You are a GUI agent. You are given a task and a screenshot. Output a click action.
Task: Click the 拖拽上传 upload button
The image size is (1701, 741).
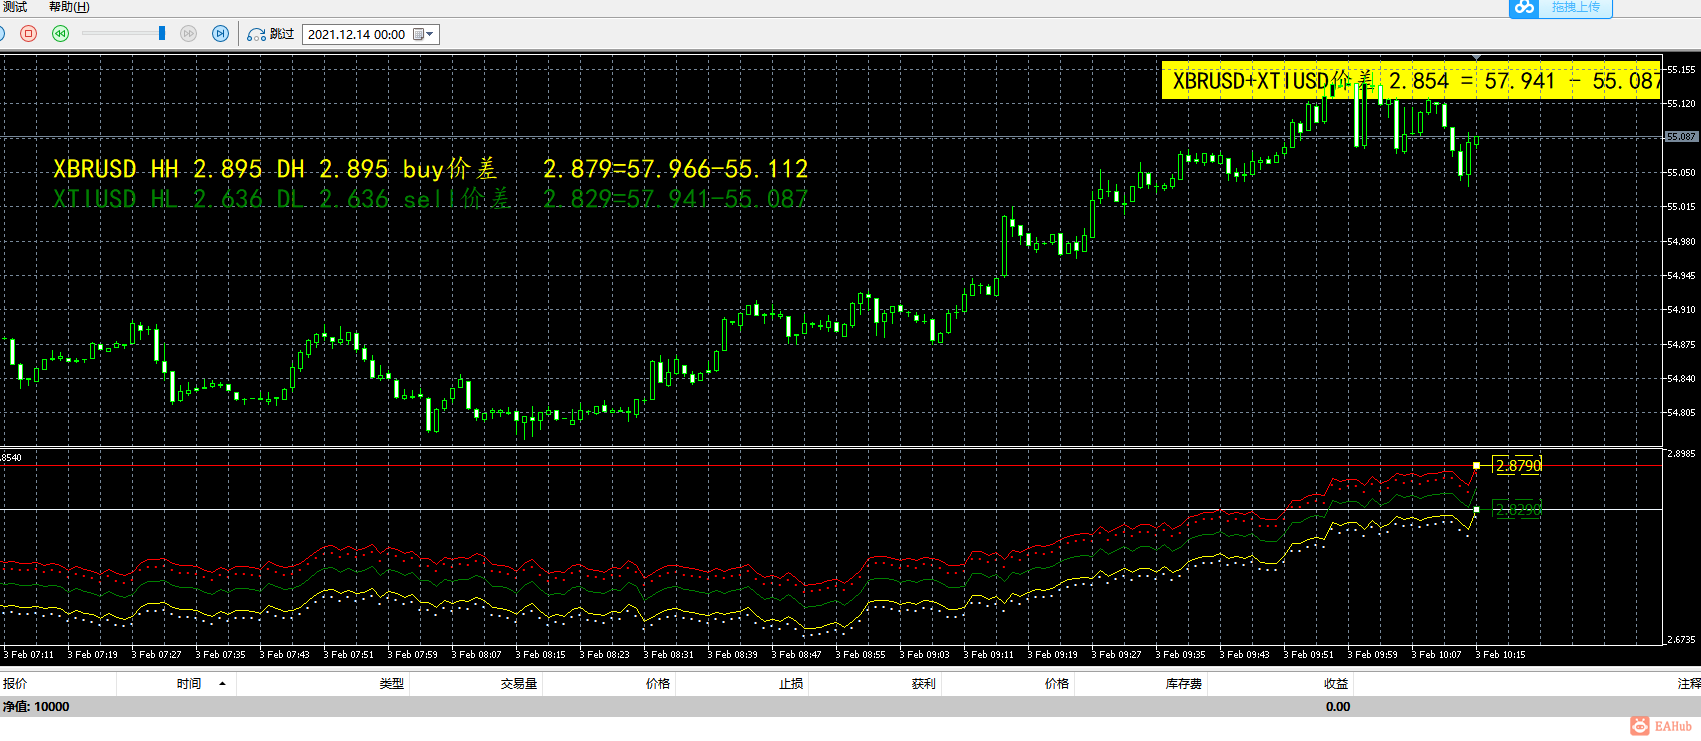[1576, 8]
